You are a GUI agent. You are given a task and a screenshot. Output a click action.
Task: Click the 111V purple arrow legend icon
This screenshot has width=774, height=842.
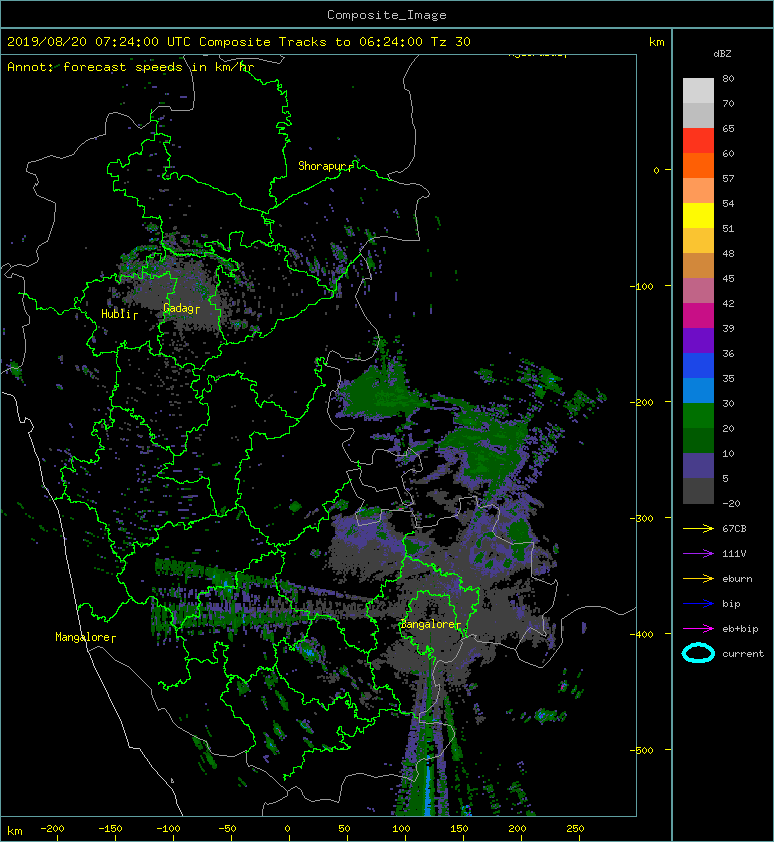tap(698, 554)
